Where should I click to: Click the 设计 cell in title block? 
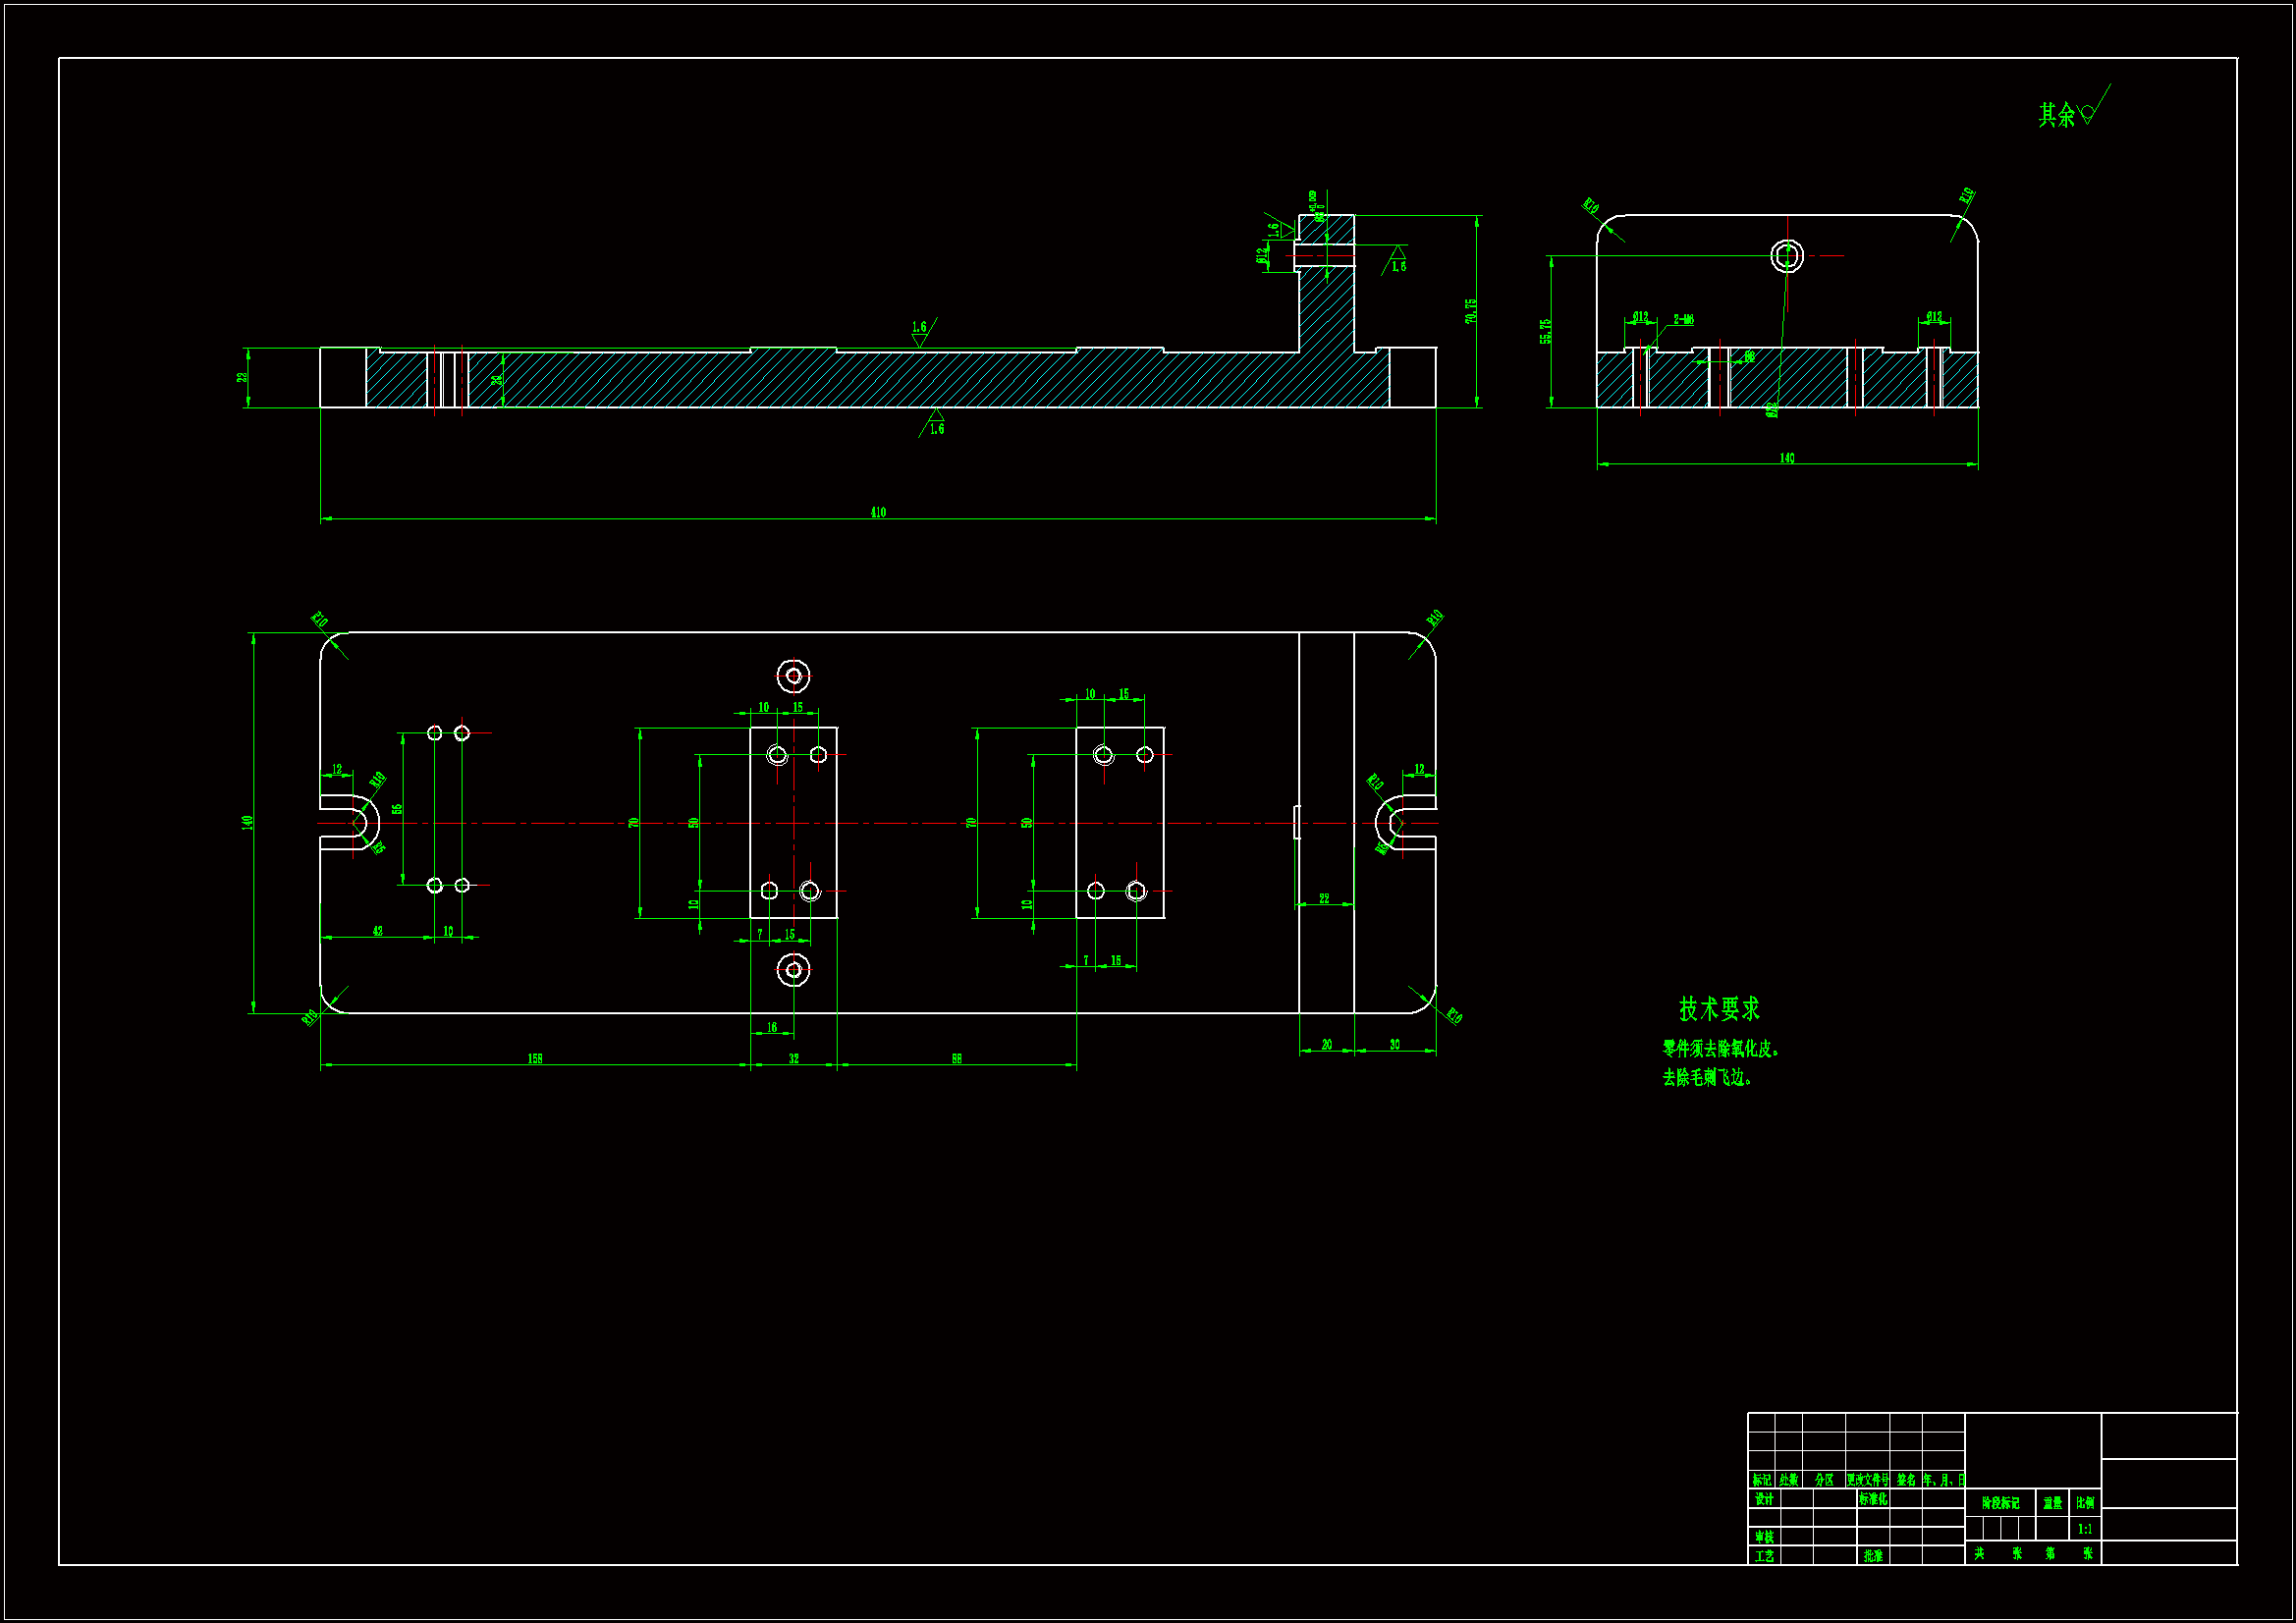(1763, 1499)
